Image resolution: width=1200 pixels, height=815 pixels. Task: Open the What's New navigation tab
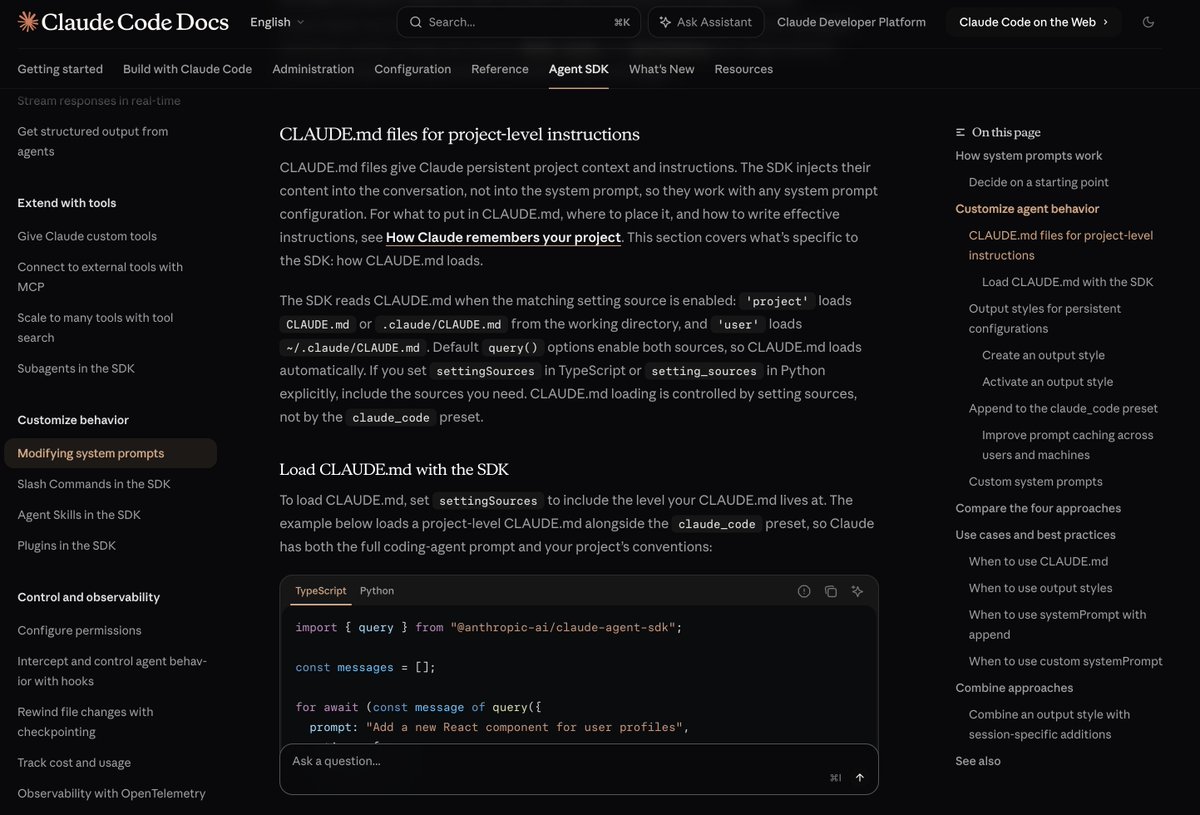tap(661, 69)
